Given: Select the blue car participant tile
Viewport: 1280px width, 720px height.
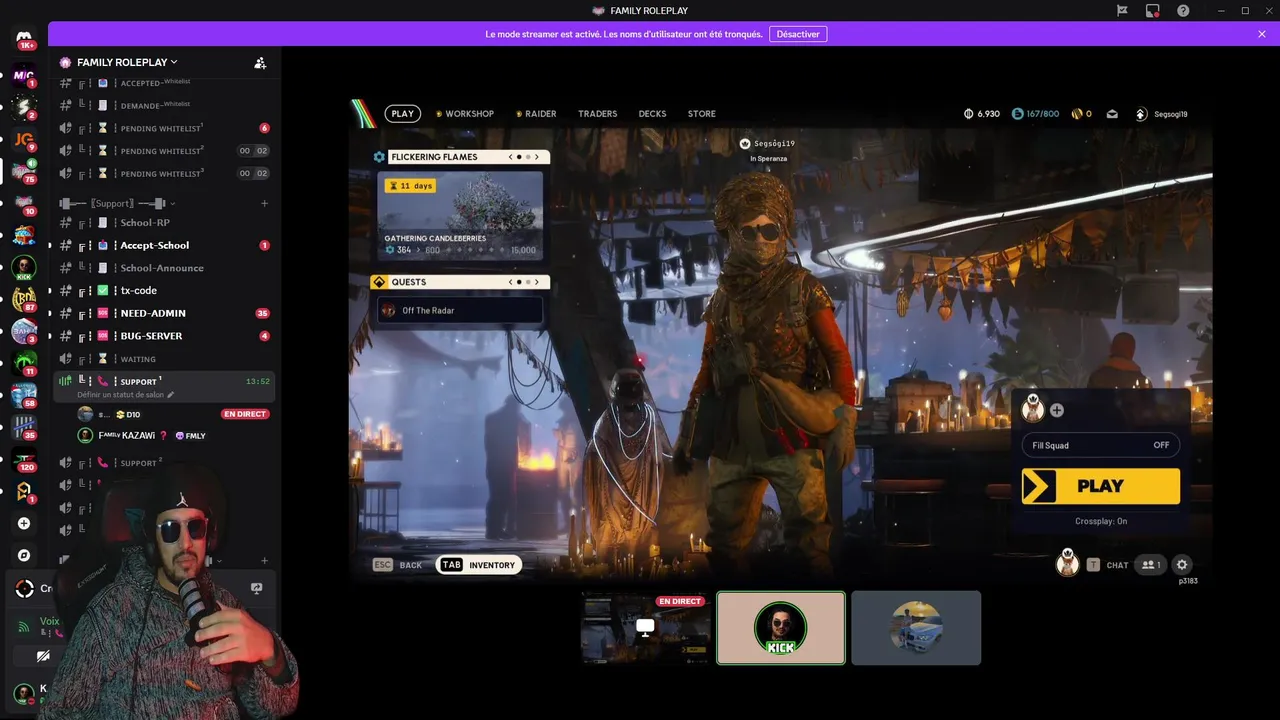Looking at the screenshot, I should [x=916, y=628].
